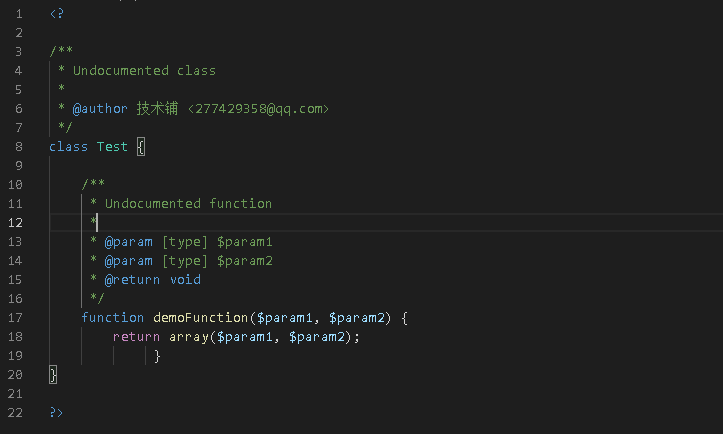
Task: Click $param2 in the docblock comment
Action: (245, 261)
